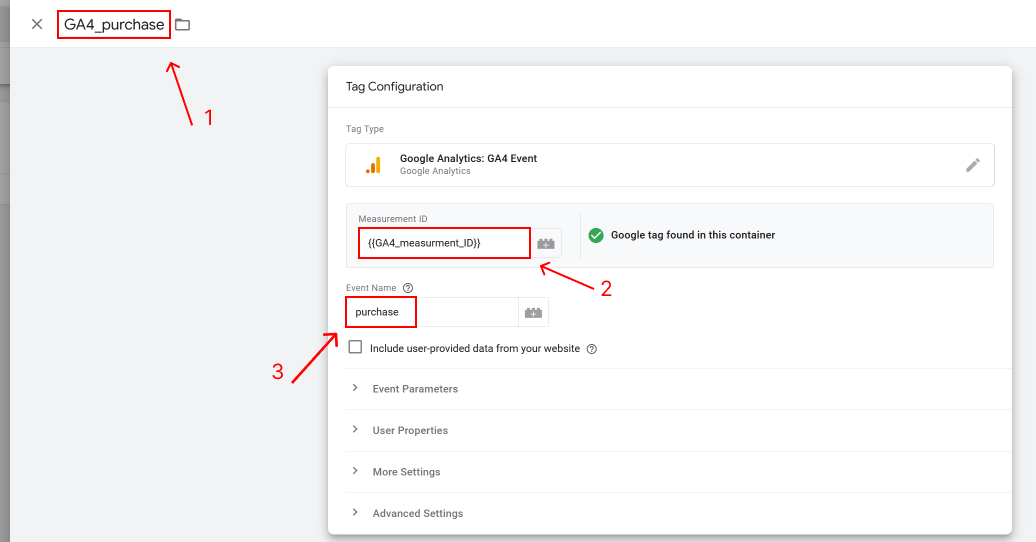
Task: Click the green checkmark status icon
Action: (x=596, y=235)
